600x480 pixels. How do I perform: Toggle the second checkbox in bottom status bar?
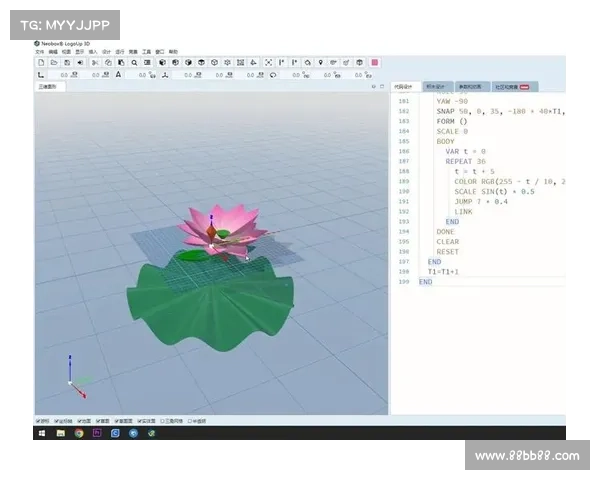pyautogui.click(x=56, y=421)
